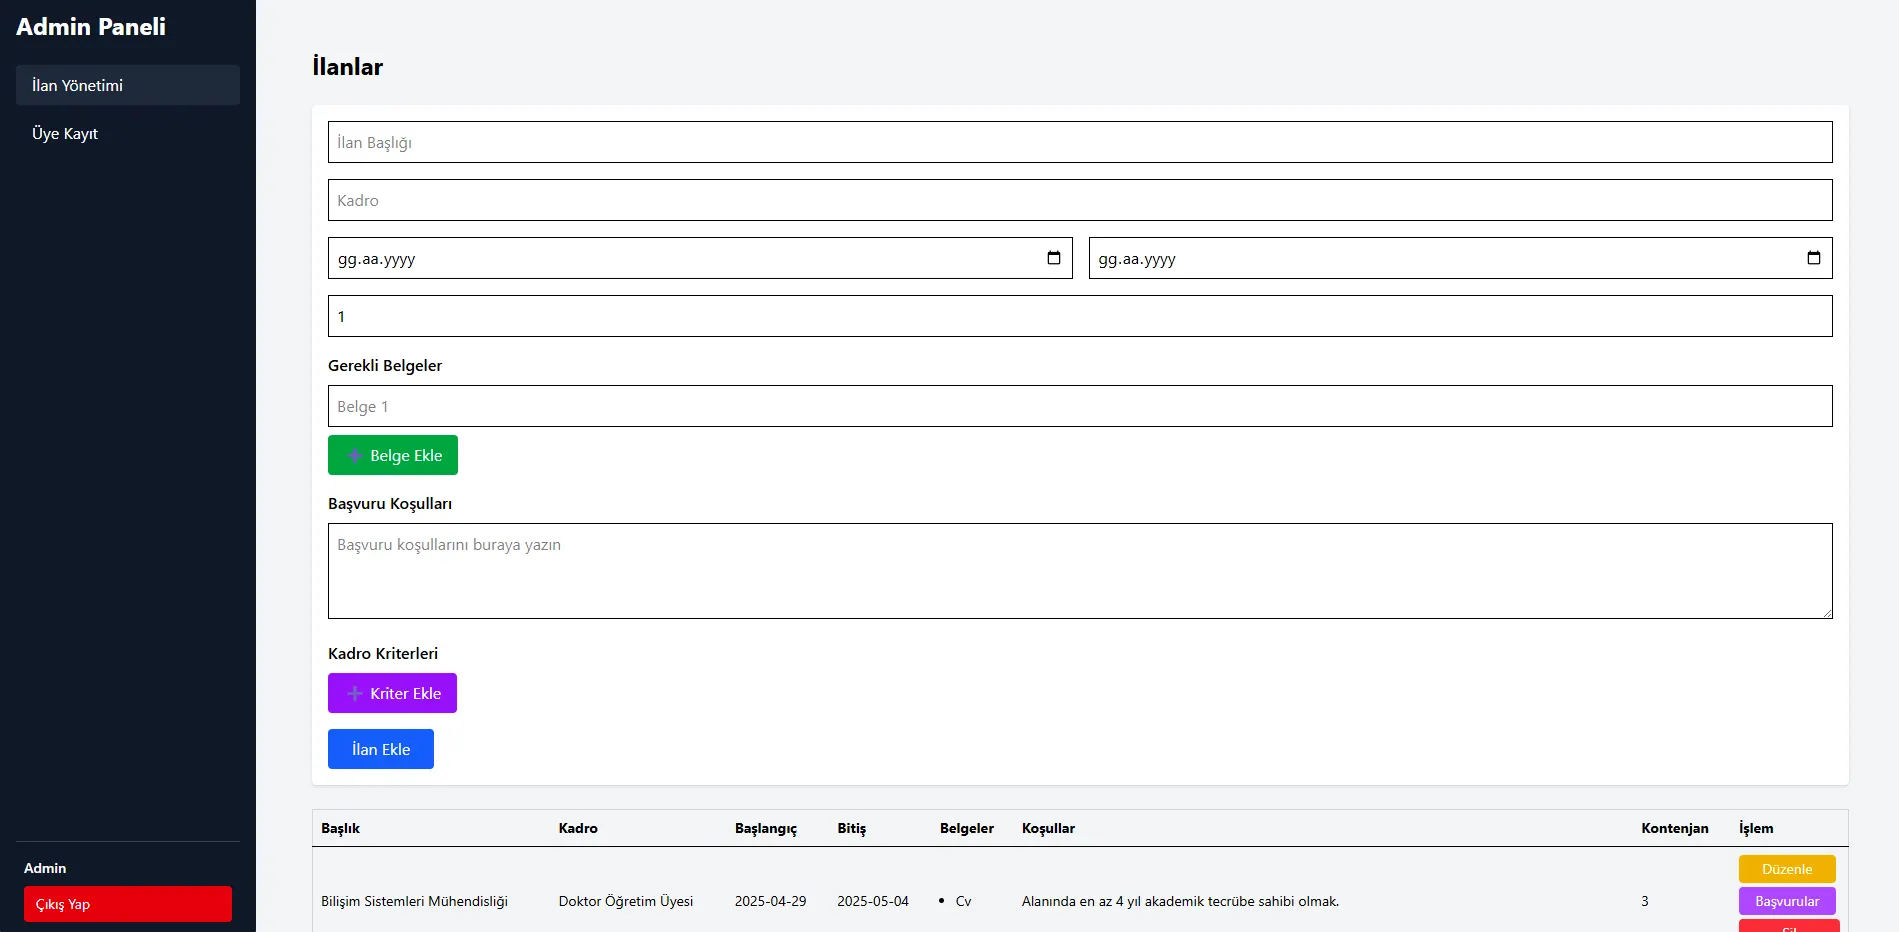Select the Doktor Öğretim Üyesi cell
Viewport: 1899px width, 932px height.
tap(626, 901)
